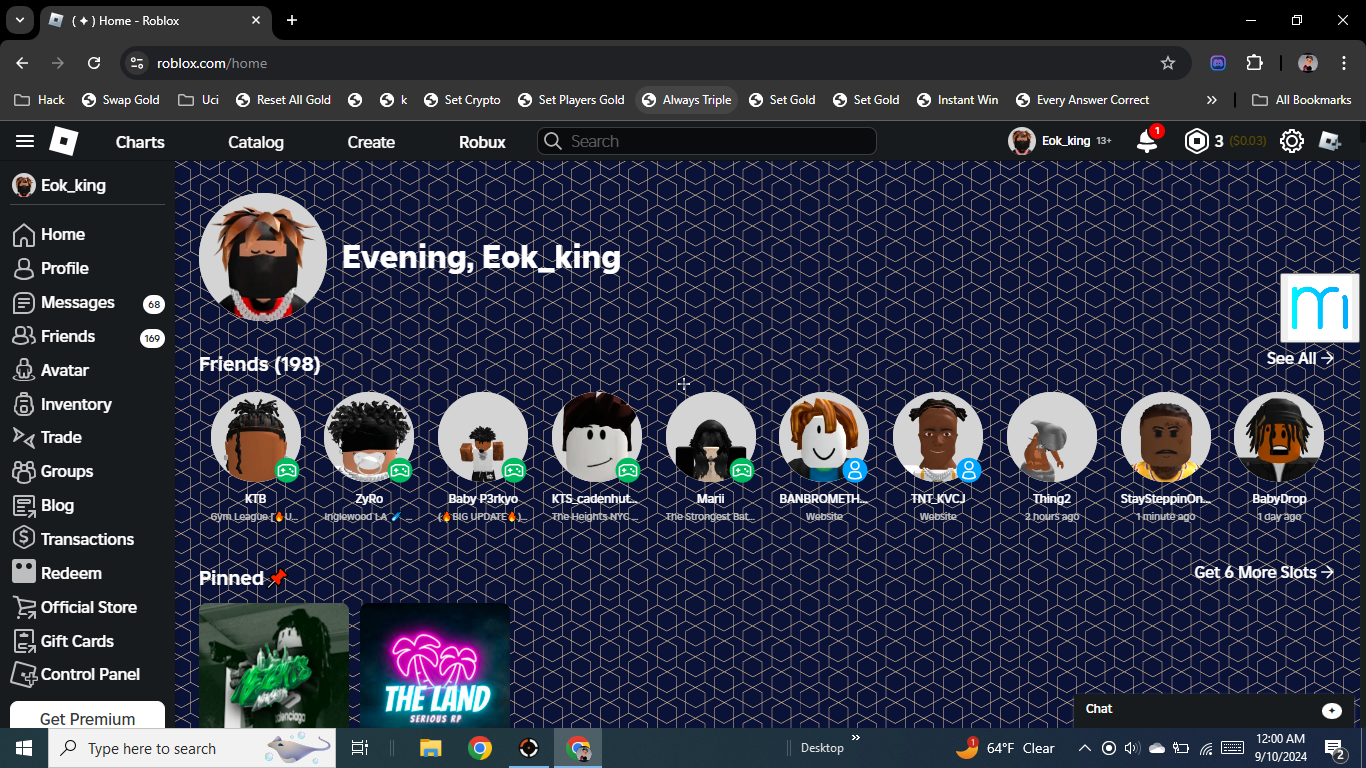Click the Always Triple bookmark

pyautogui.click(x=687, y=100)
